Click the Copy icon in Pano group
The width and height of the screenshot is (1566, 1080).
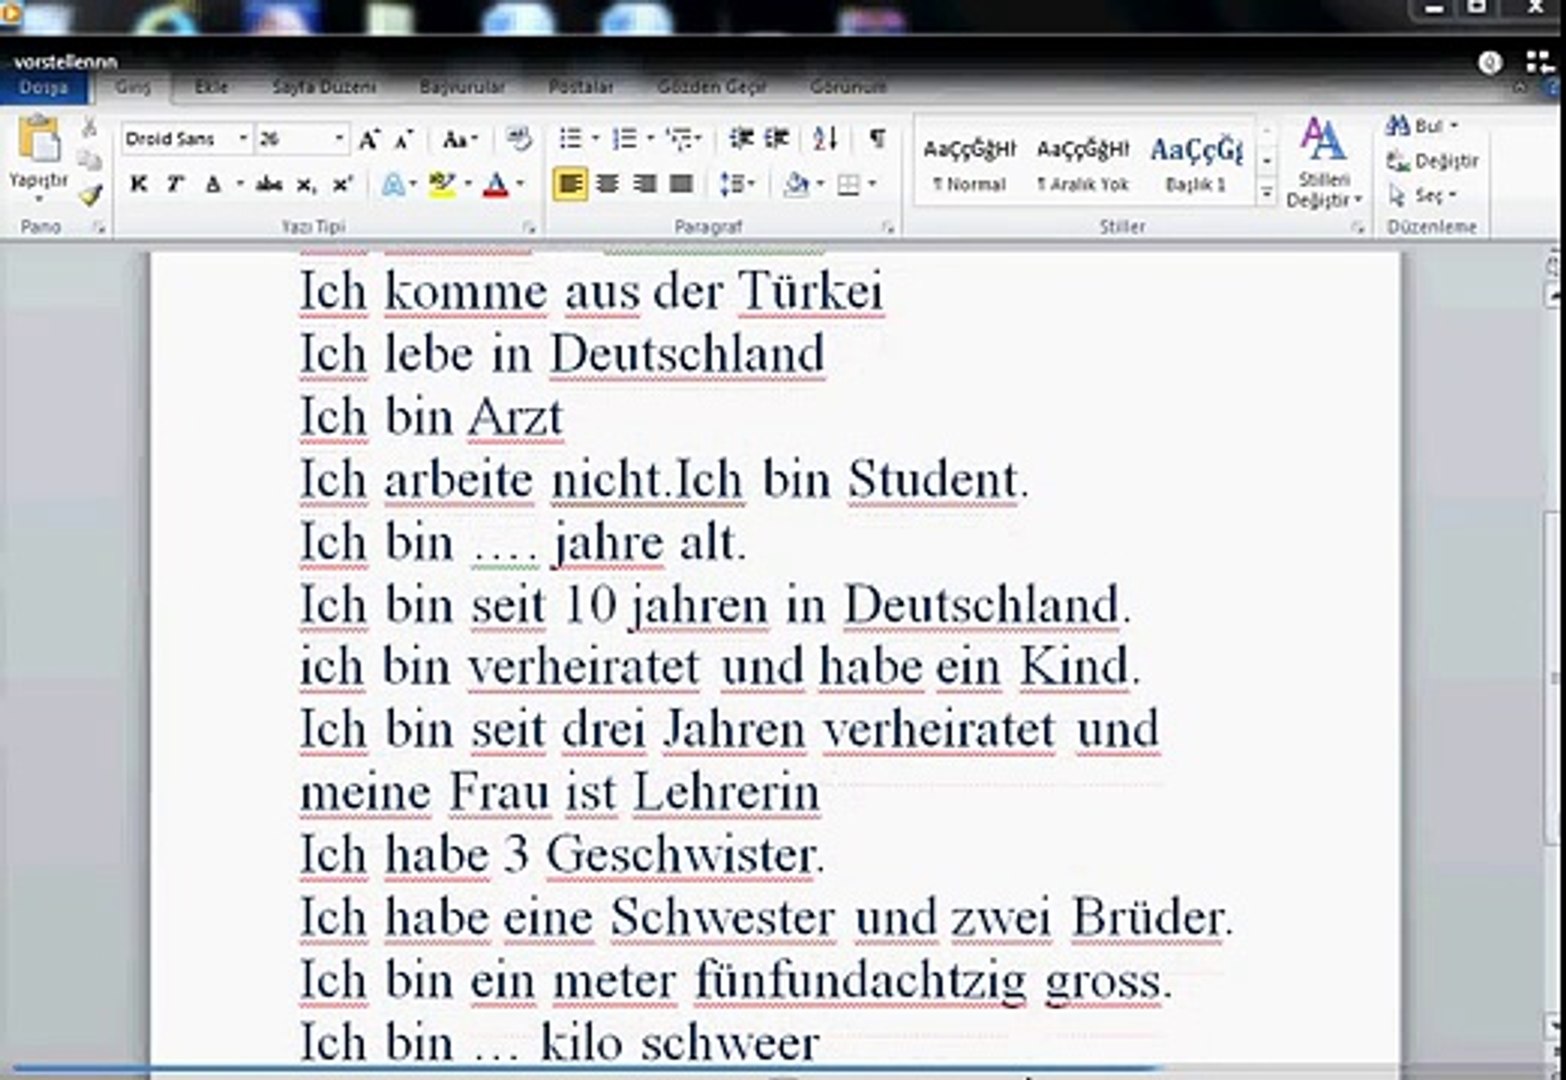point(89,160)
